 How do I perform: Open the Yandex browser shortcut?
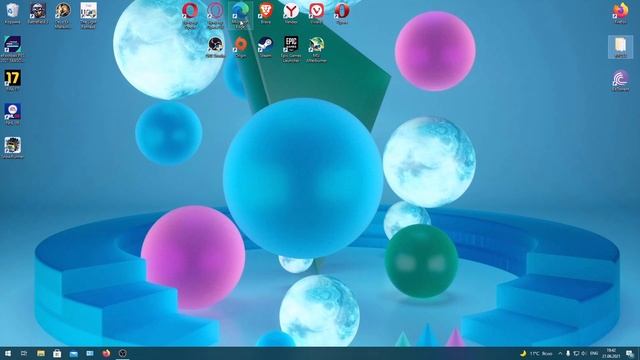pos(291,13)
